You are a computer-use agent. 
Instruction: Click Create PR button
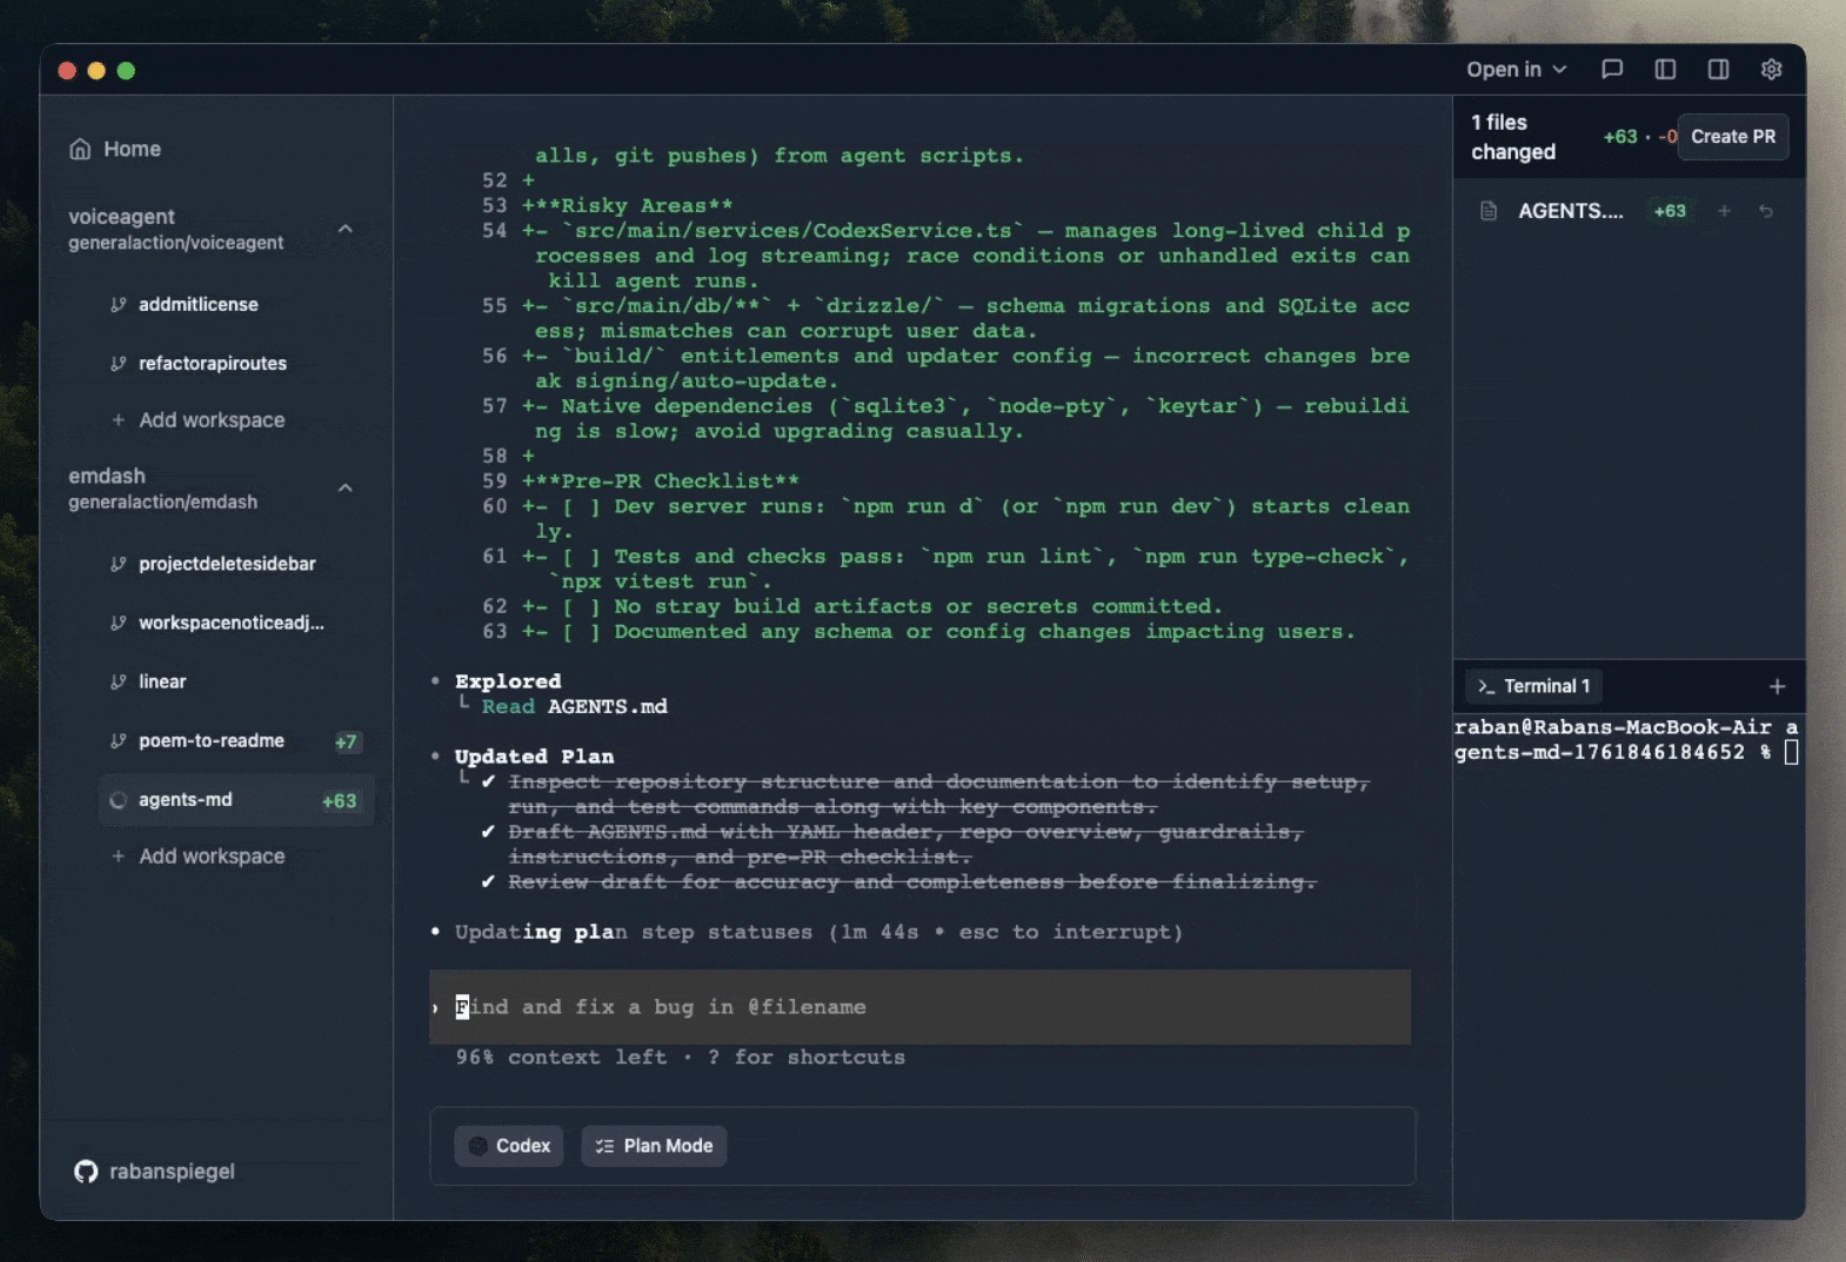click(1733, 137)
